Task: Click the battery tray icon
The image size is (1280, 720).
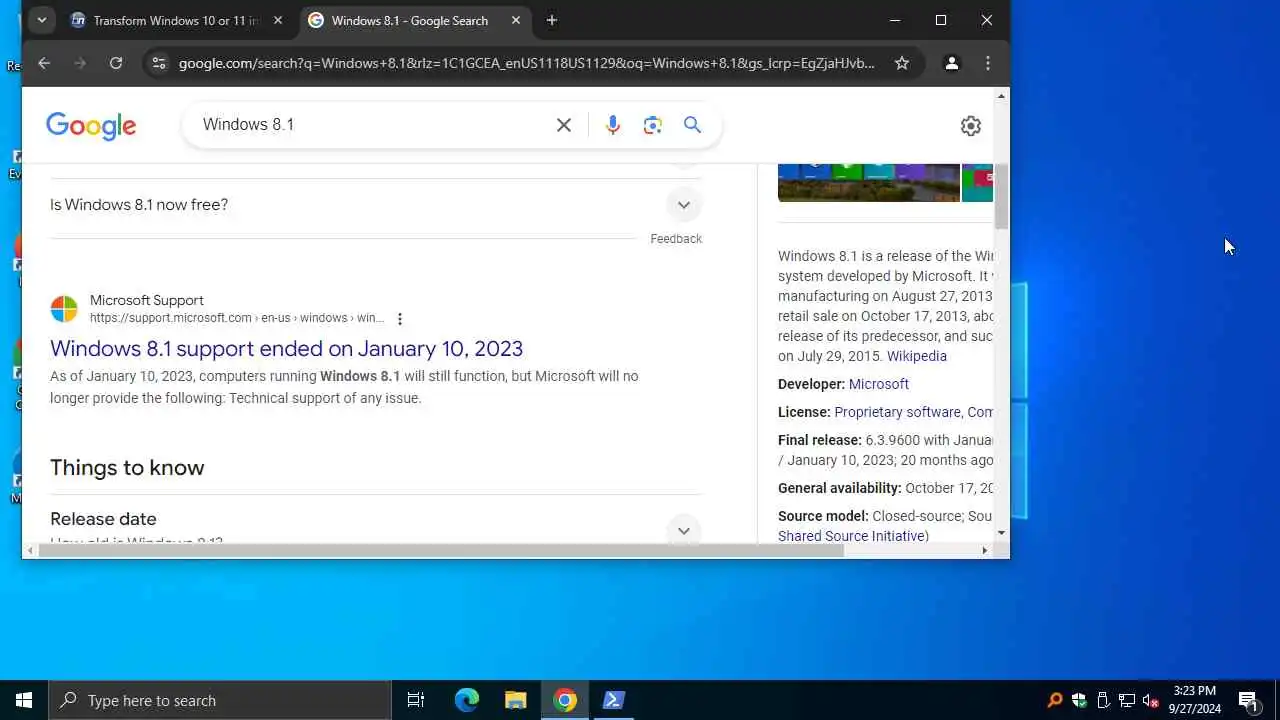Action: (1103, 700)
